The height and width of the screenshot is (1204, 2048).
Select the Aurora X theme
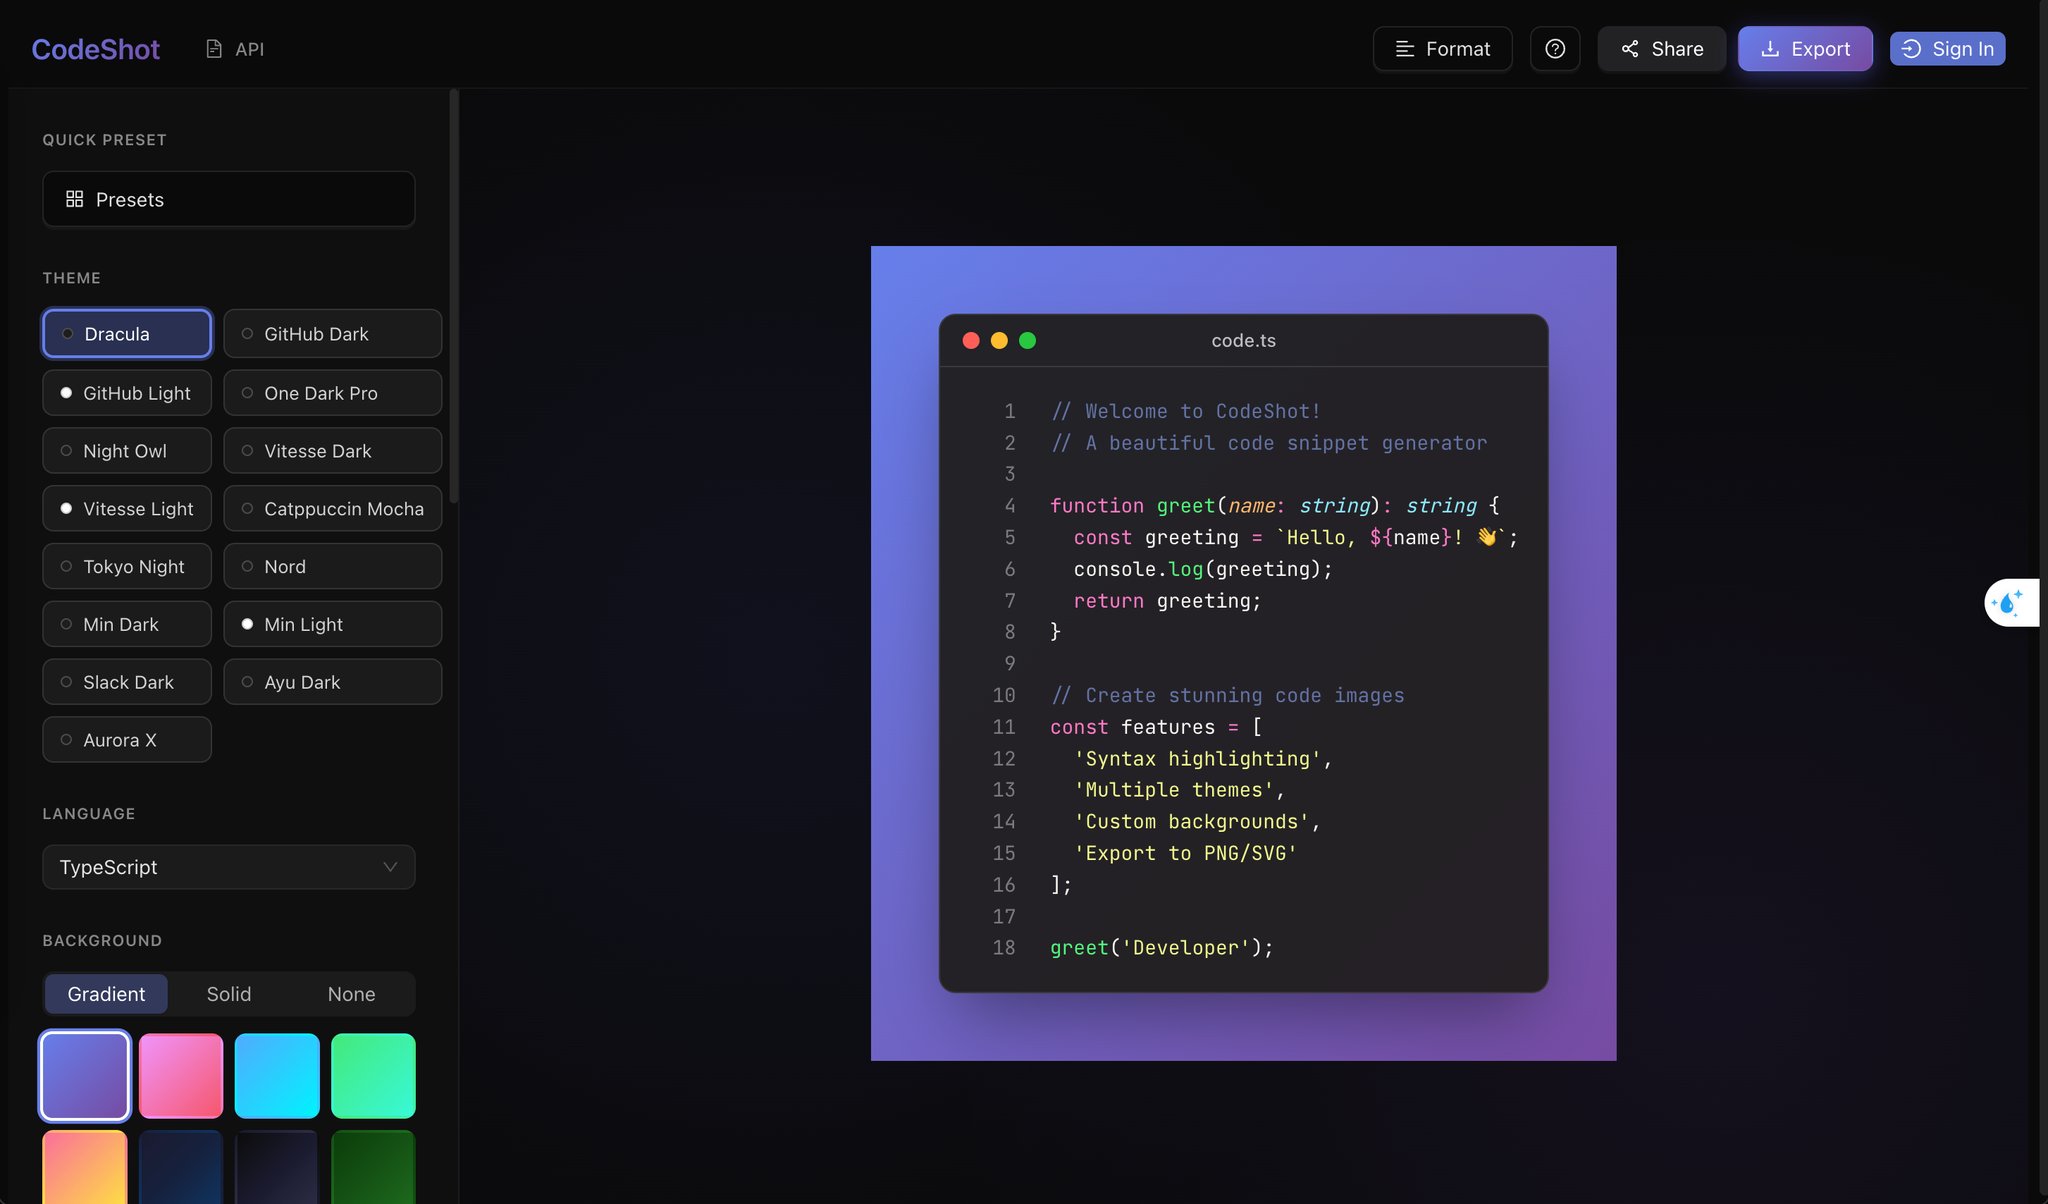pyautogui.click(x=127, y=740)
